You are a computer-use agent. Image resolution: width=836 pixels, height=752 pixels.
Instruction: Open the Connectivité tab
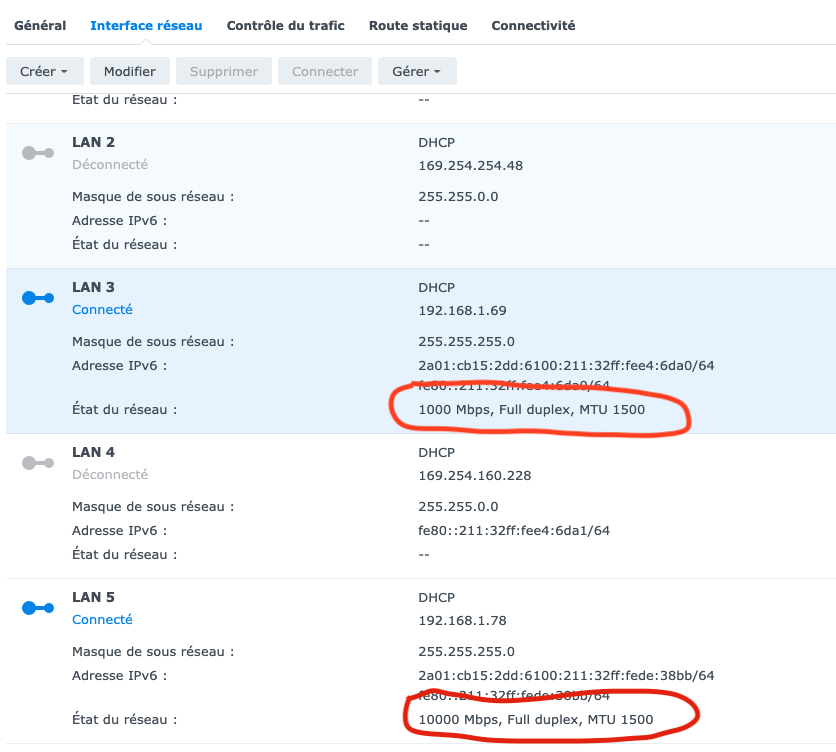(533, 25)
